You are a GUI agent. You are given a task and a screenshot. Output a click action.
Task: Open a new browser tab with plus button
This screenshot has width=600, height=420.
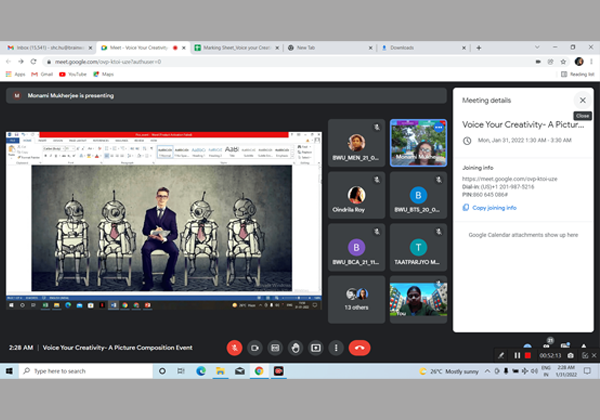point(479,47)
